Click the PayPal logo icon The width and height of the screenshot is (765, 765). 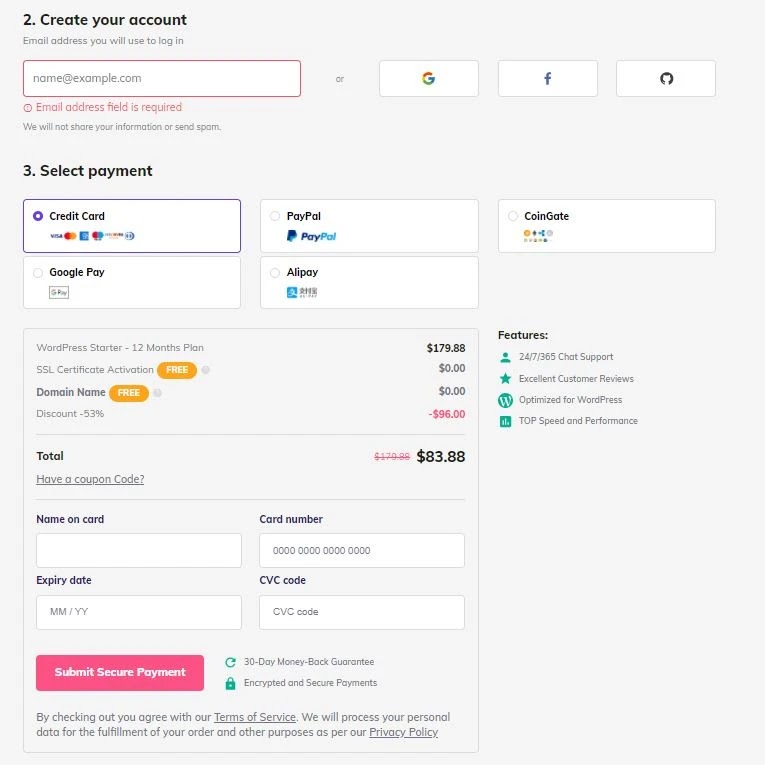(x=311, y=236)
